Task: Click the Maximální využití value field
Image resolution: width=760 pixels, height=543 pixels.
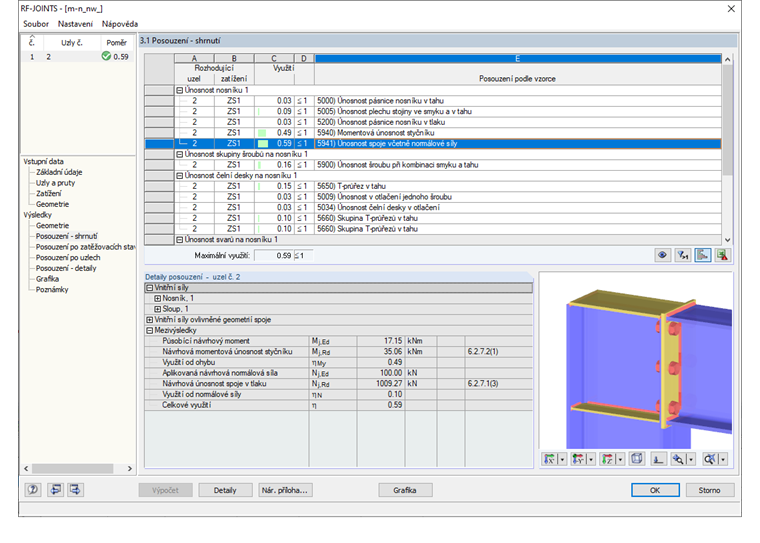Action: click(x=274, y=256)
